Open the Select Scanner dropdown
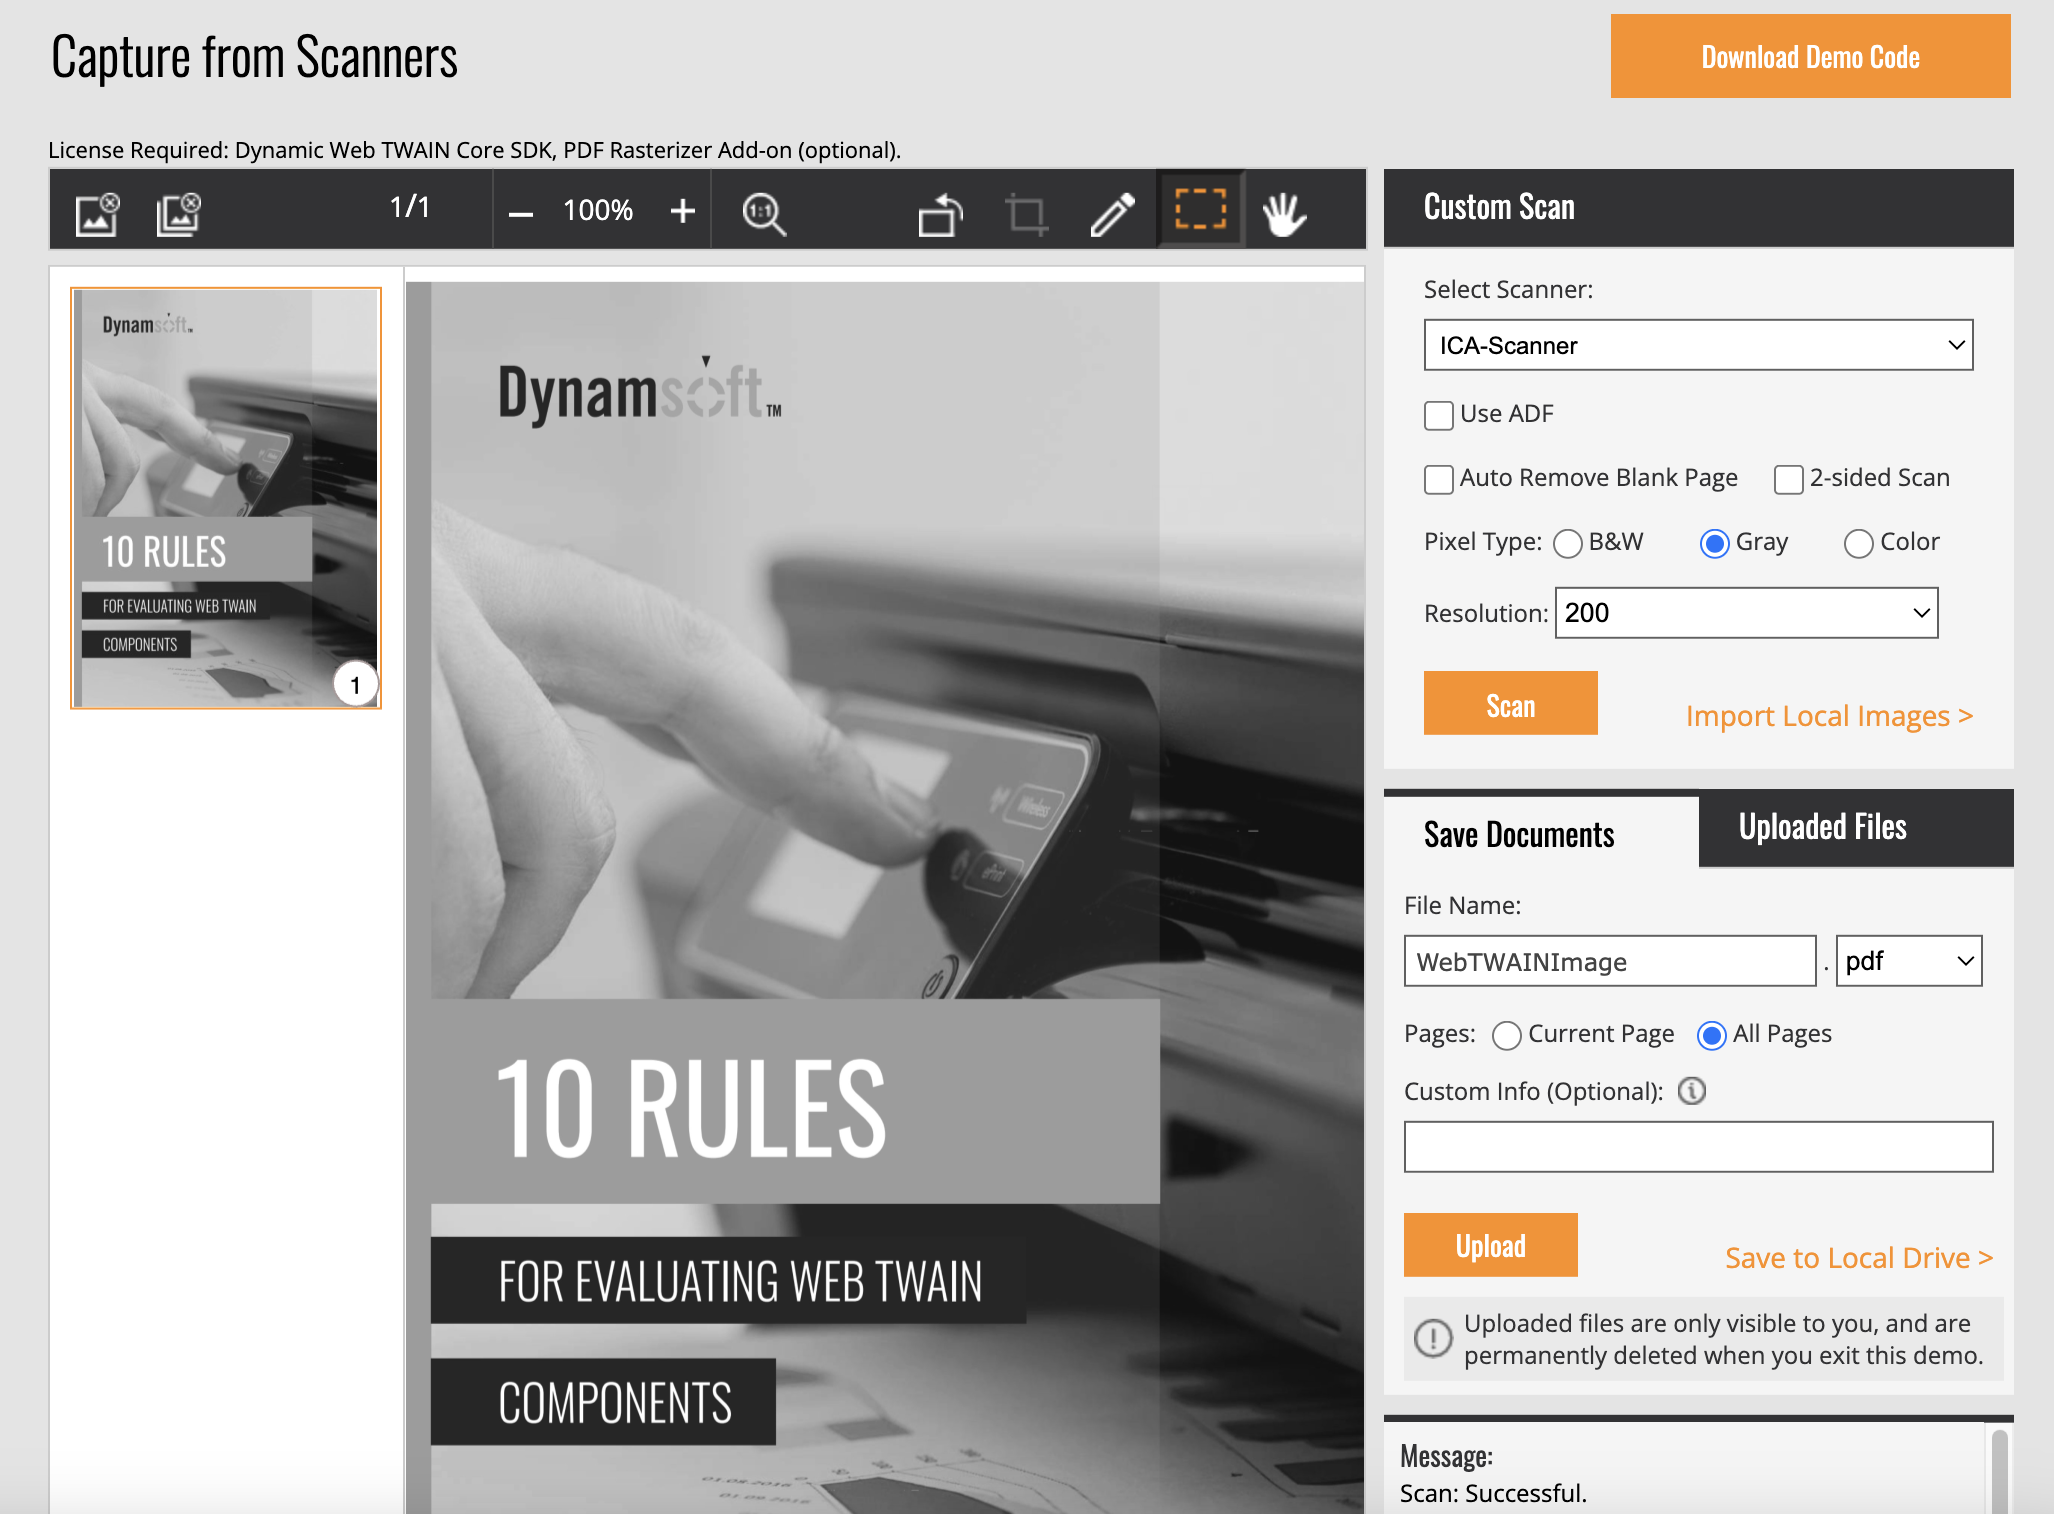 (x=1698, y=345)
